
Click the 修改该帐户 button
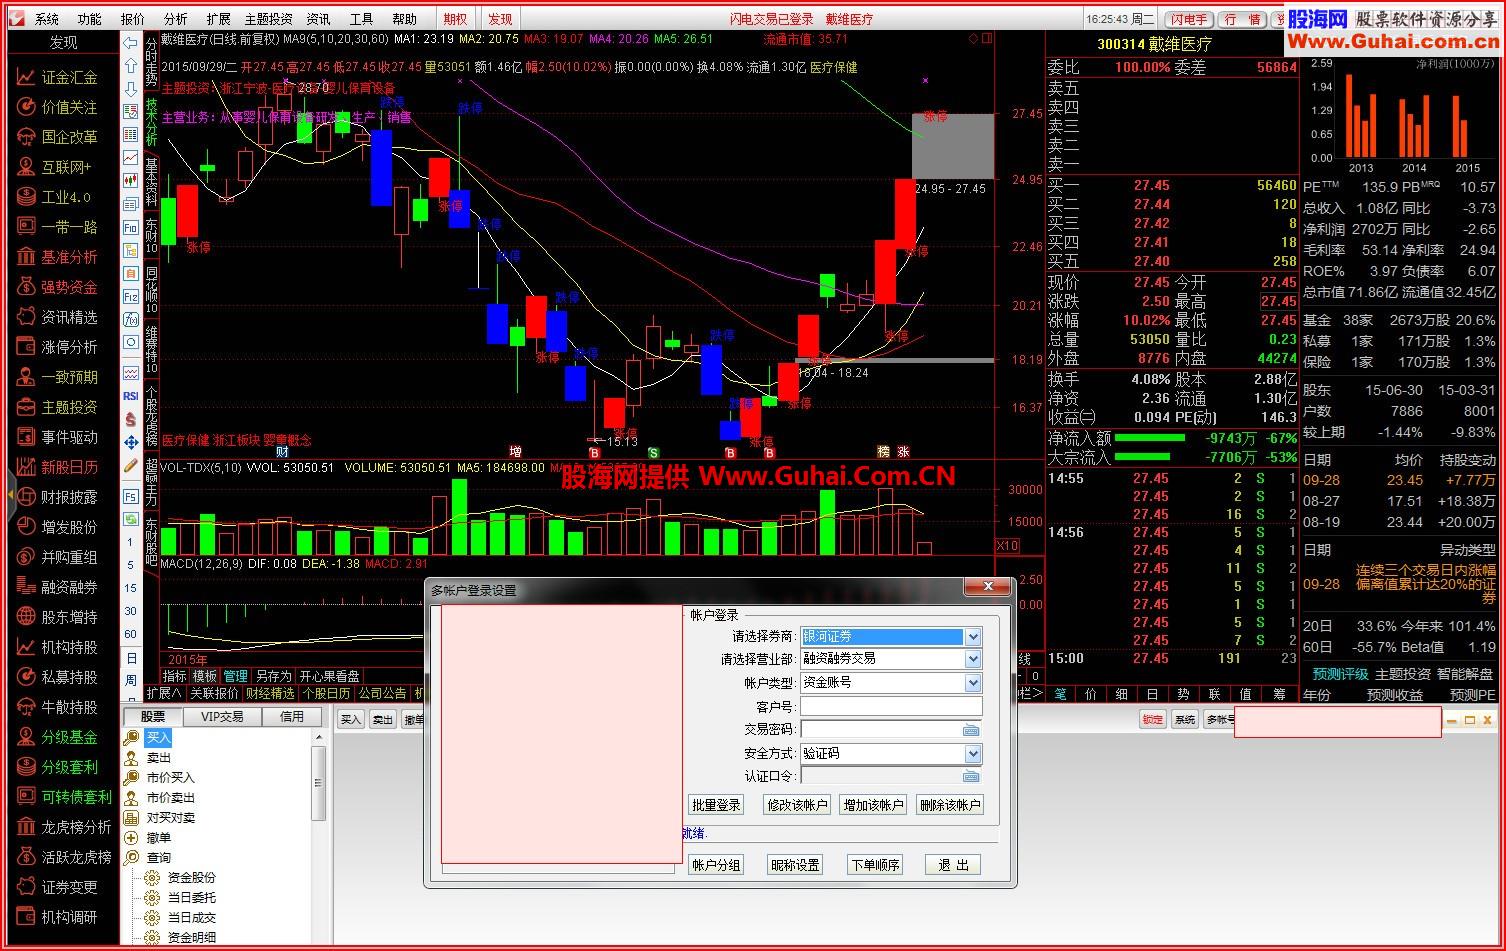click(796, 805)
